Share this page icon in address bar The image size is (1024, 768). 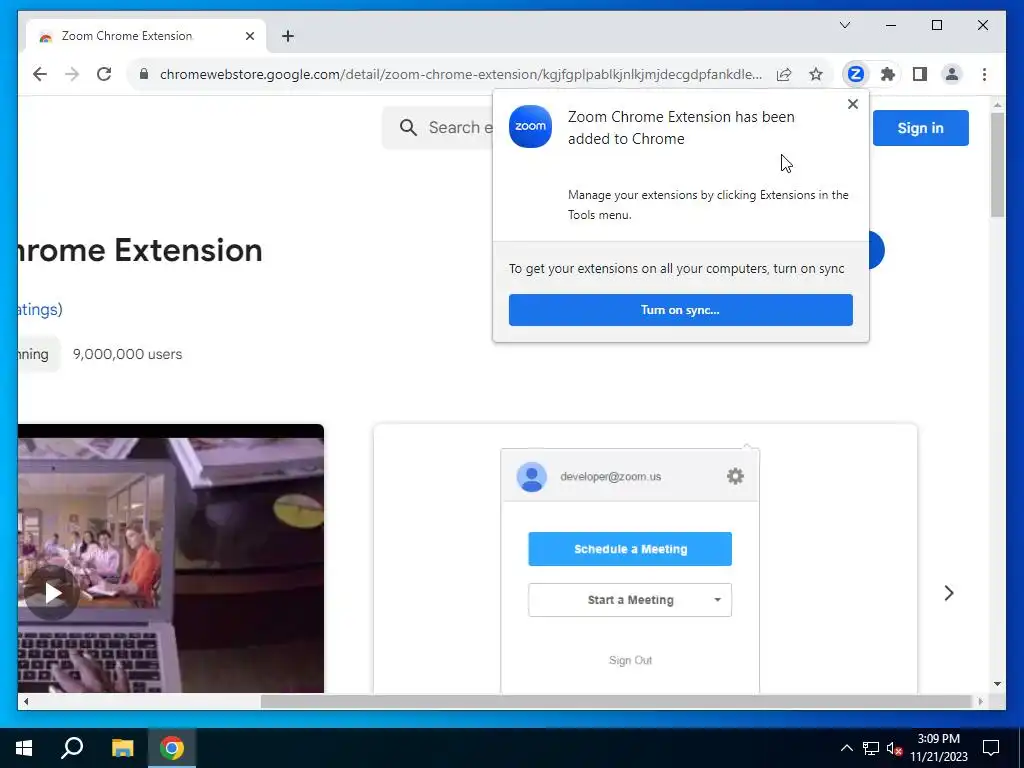[784, 74]
